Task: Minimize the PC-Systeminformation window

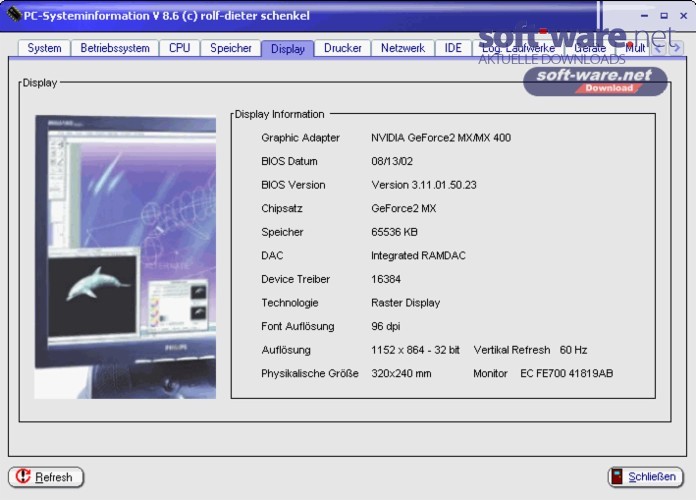Action: tap(645, 16)
